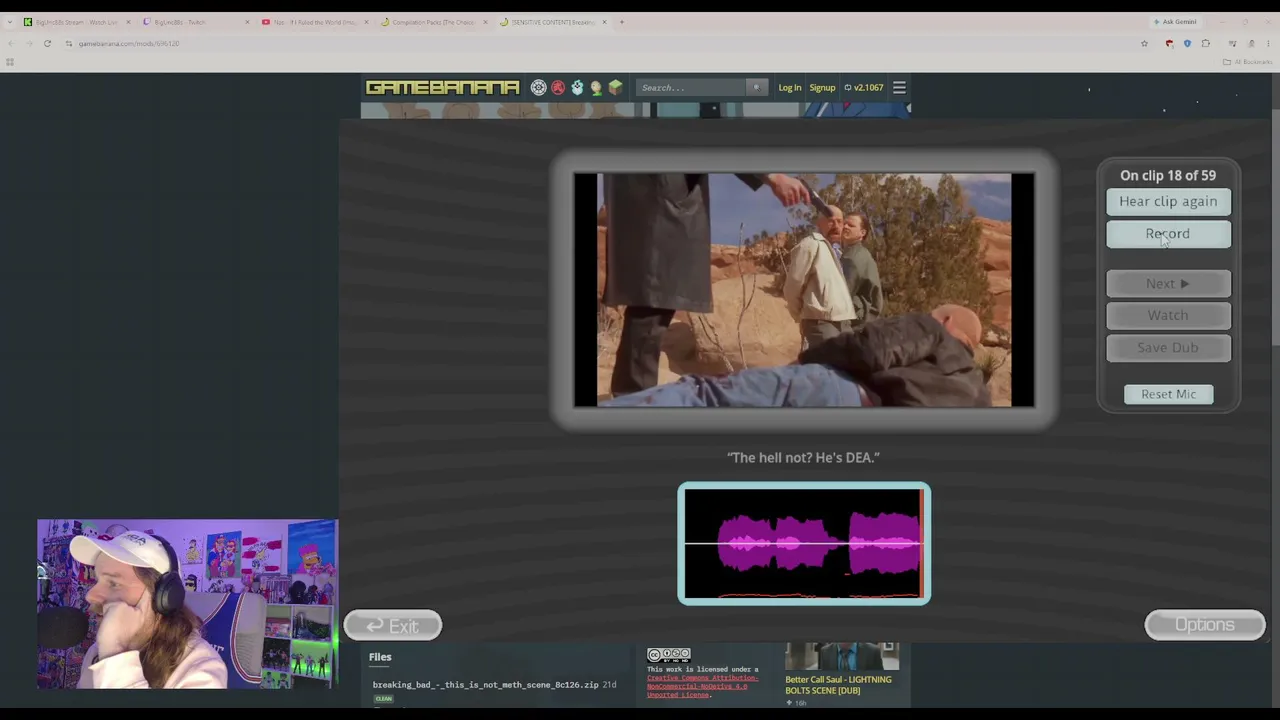Click the Next button
1280x720 pixels.
coord(1168,284)
